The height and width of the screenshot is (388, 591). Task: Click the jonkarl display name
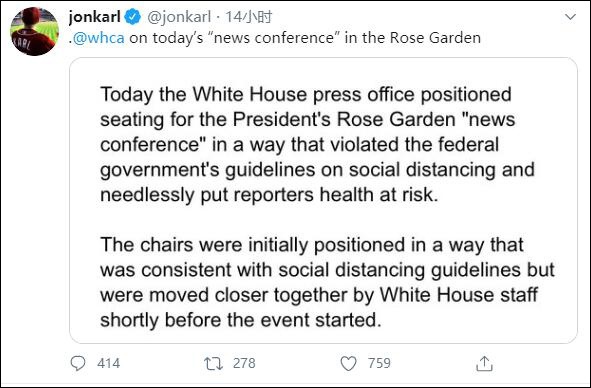95,17
